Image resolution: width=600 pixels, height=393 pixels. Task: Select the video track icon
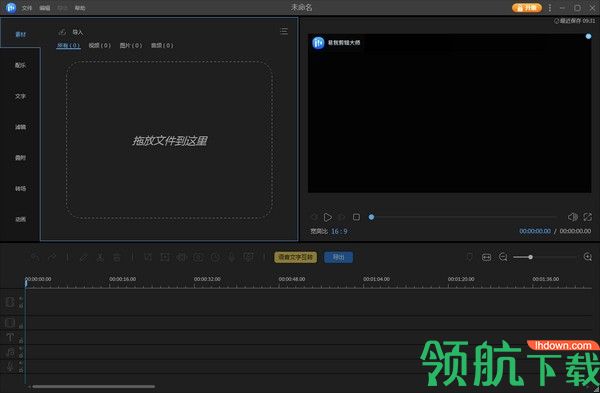(10, 302)
